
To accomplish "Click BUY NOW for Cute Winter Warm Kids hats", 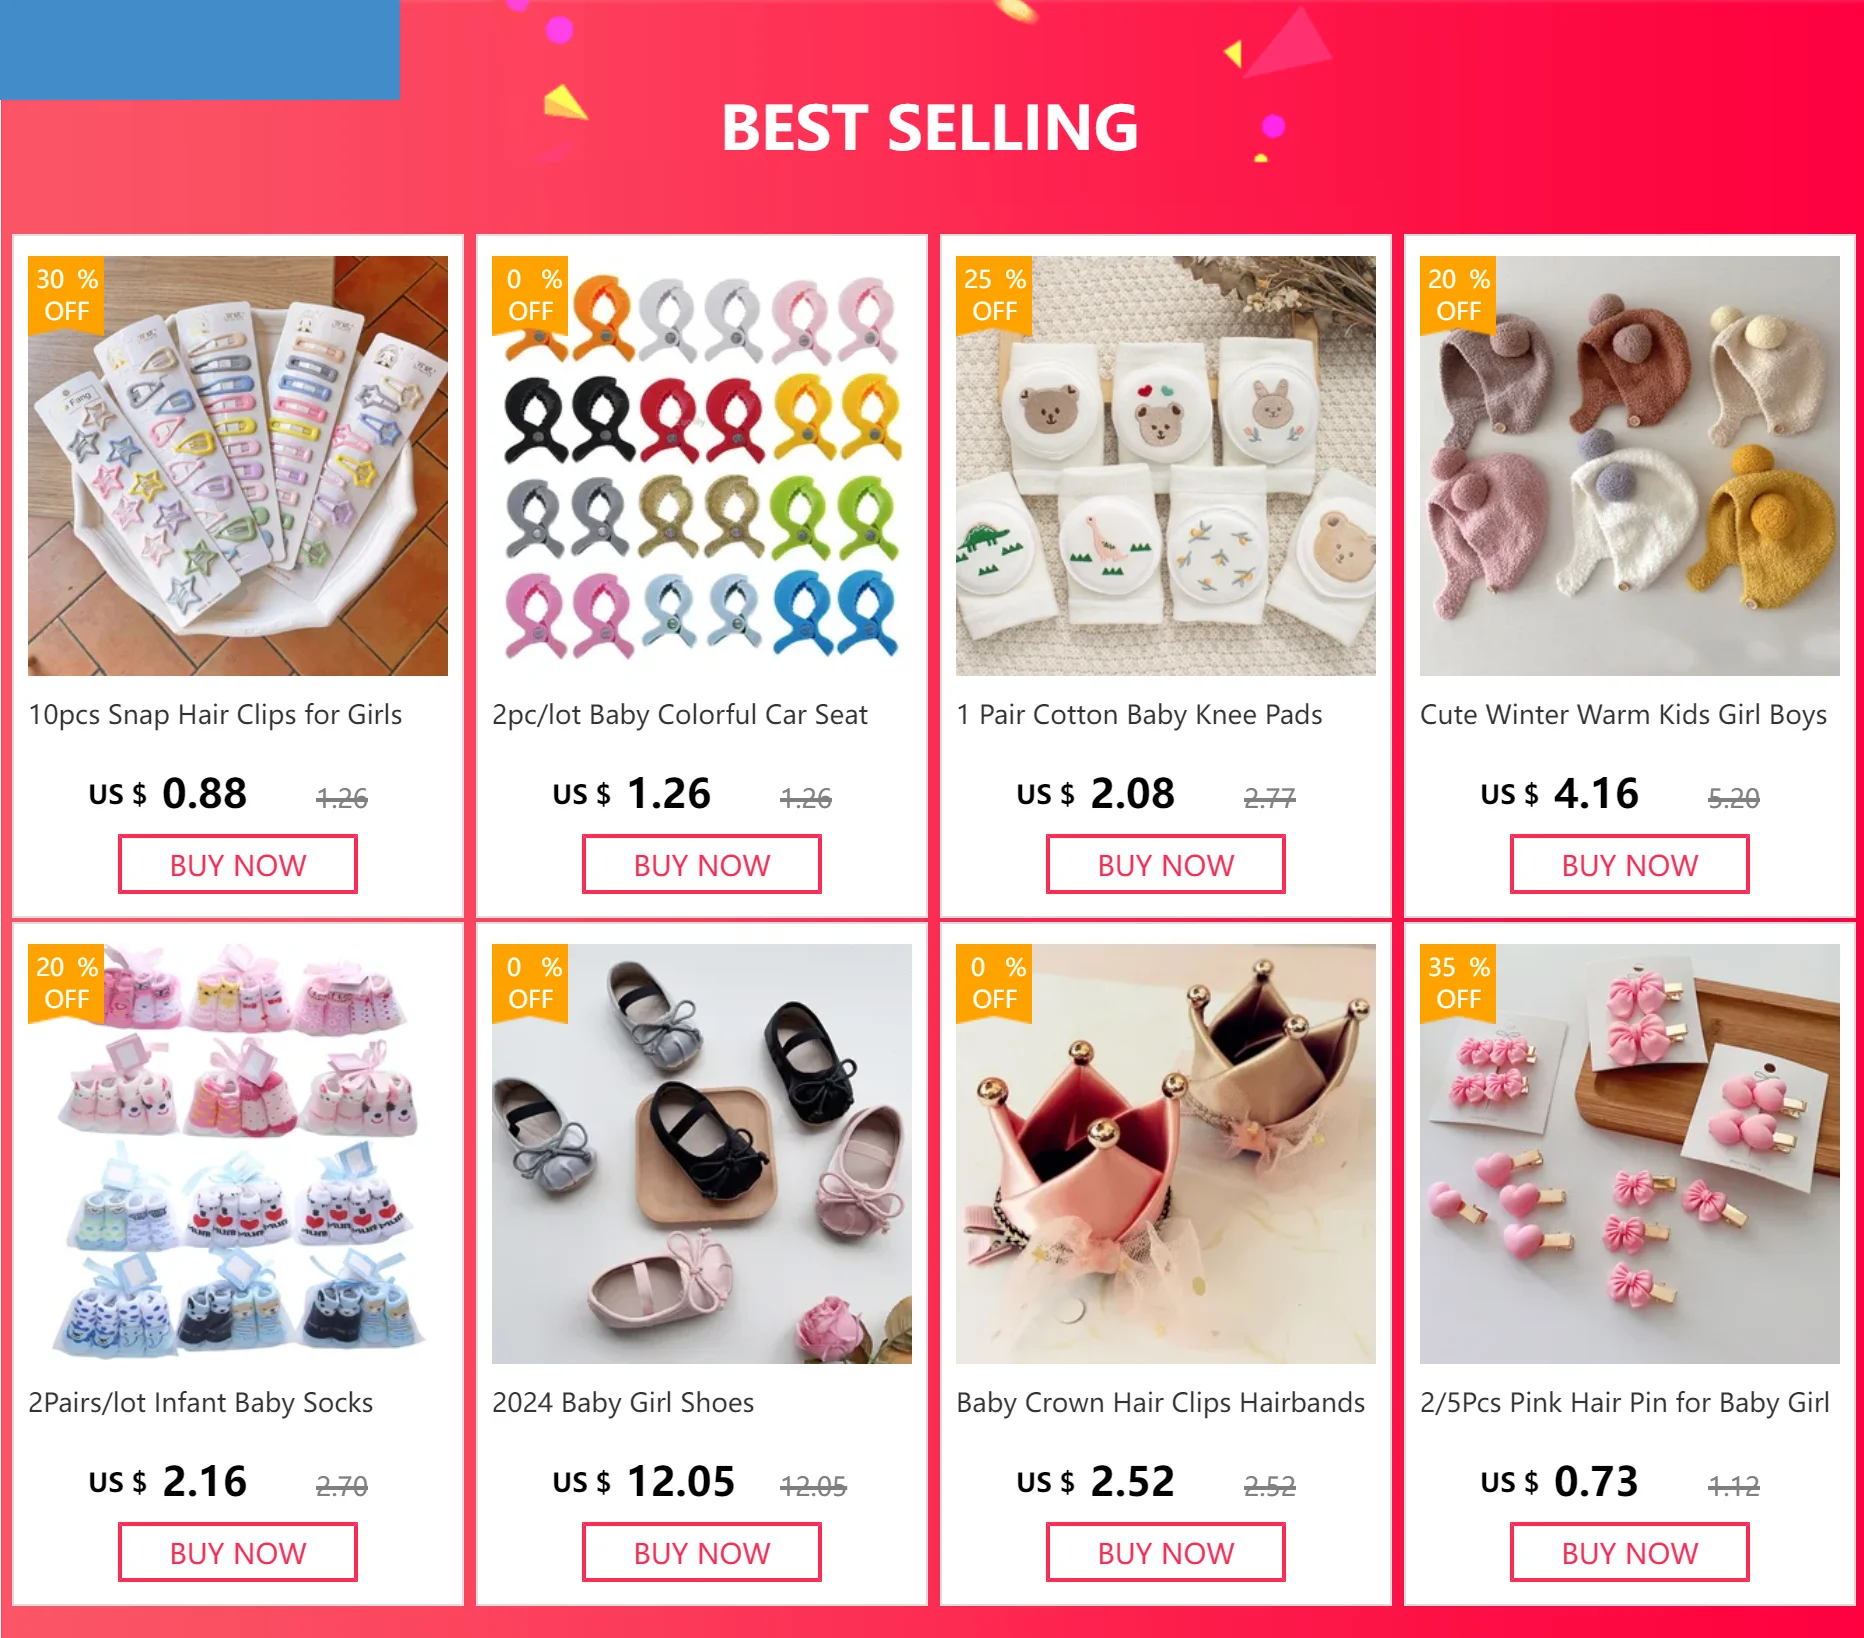I will (1630, 865).
